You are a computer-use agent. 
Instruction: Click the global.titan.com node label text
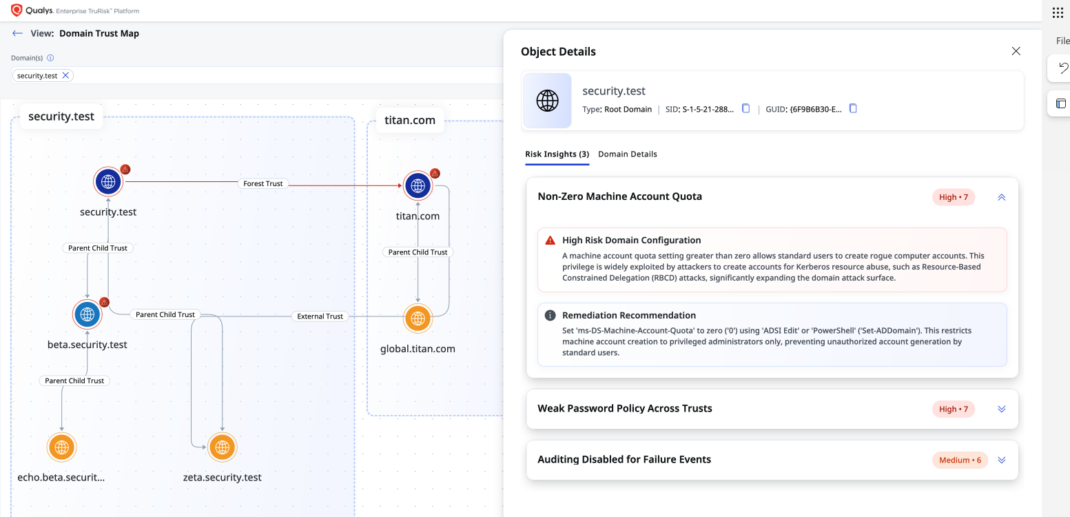[418, 349]
